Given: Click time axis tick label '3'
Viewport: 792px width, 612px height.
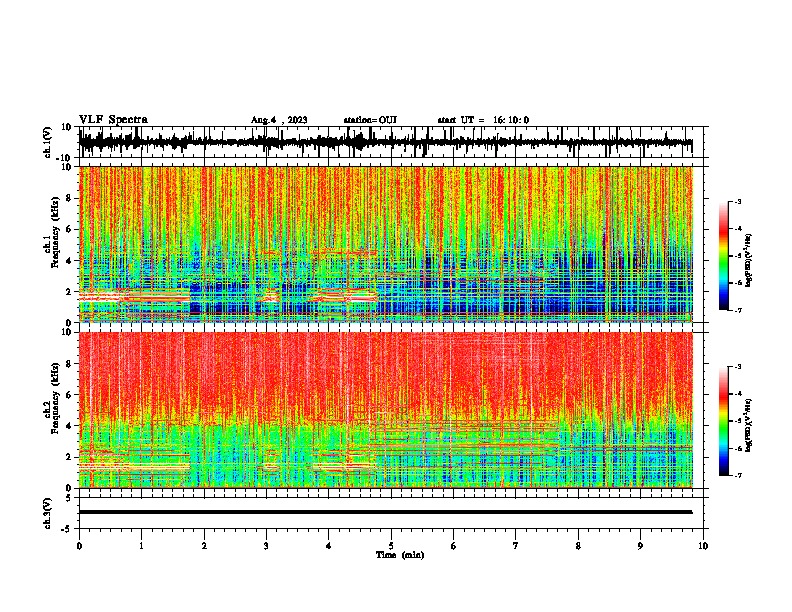Looking at the screenshot, I should pyautogui.click(x=266, y=546).
